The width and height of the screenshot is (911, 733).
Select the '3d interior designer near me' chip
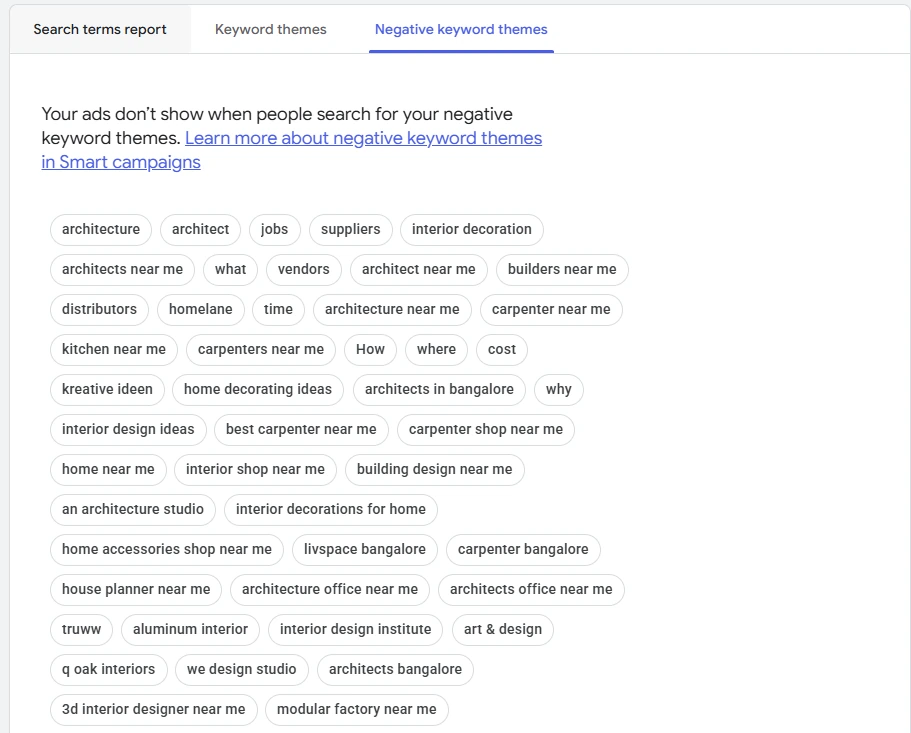click(x=153, y=710)
